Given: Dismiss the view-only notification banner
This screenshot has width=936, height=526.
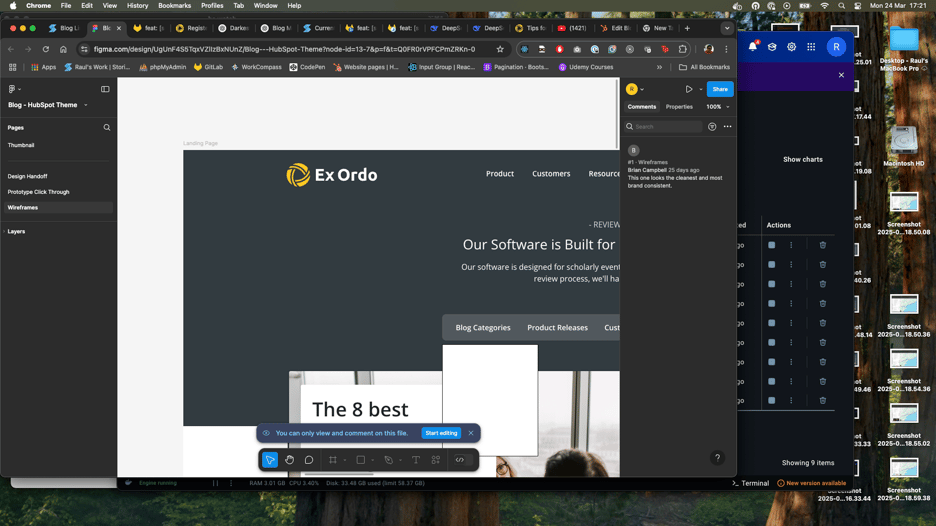Looking at the screenshot, I should [x=471, y=433].
